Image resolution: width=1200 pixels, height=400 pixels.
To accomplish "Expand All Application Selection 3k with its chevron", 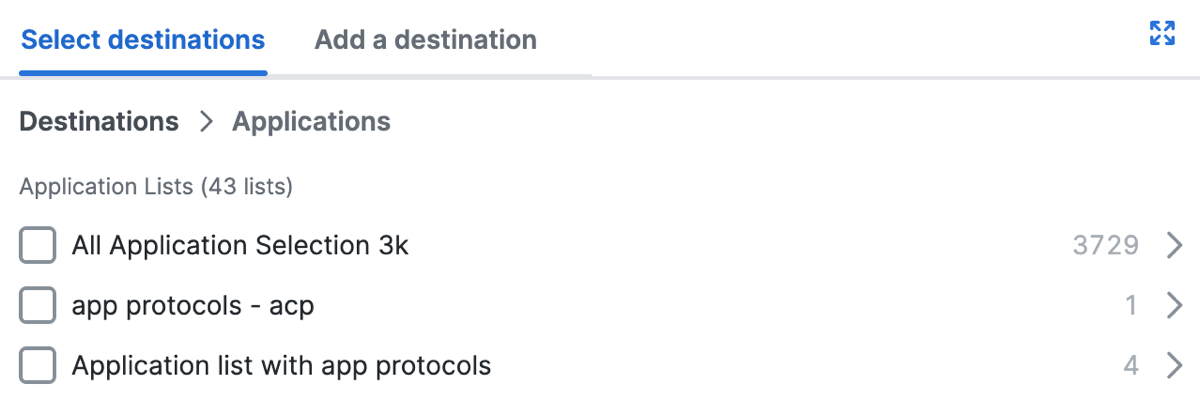I will click(x=1175, y=245).
